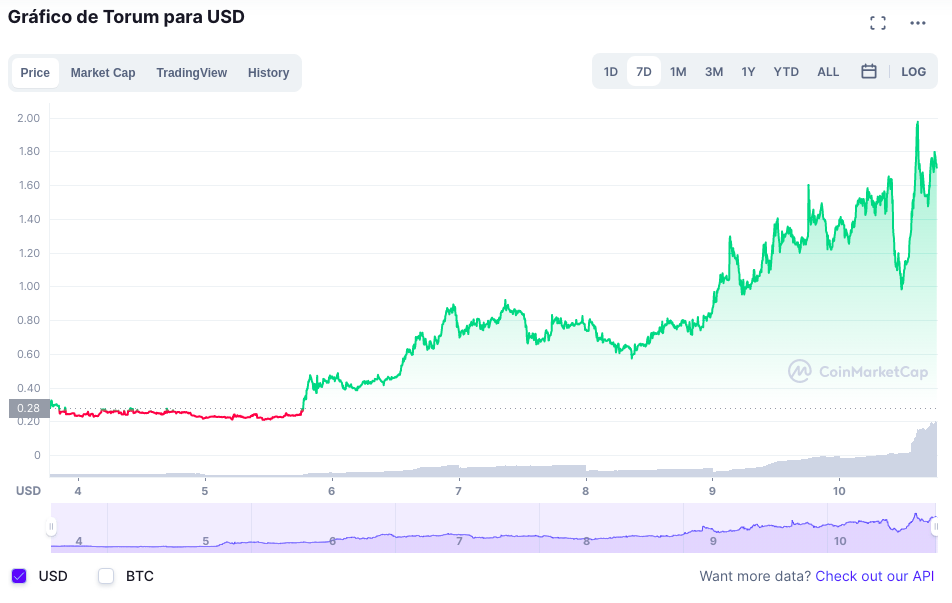The image size is (952, 603).
Task: Click the date label 9 on the x-axis
Action: [712, 491]
